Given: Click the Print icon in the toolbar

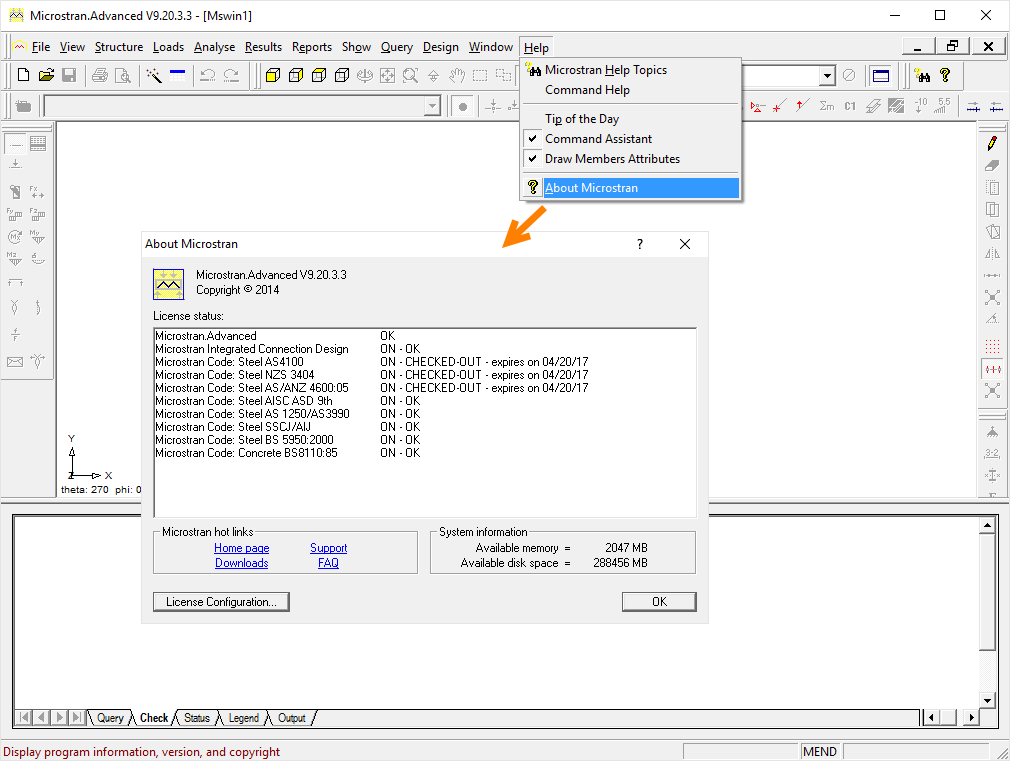Looking at the screenshot, I should 99,75.
